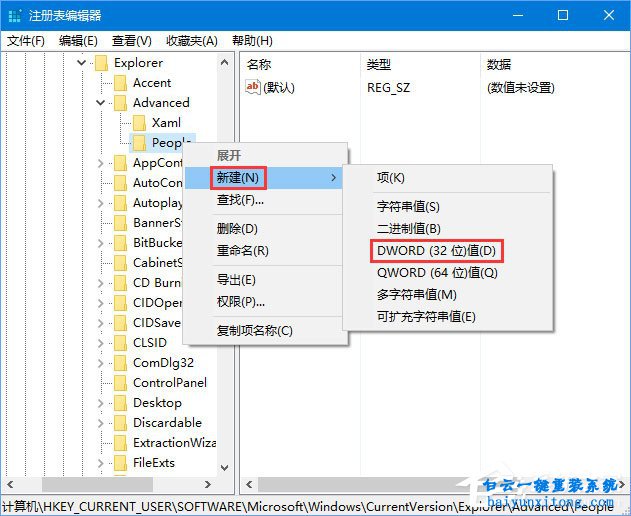Select the Desktop key label
The height and width of the screenshot is (516, 631).
click(157, 403)
